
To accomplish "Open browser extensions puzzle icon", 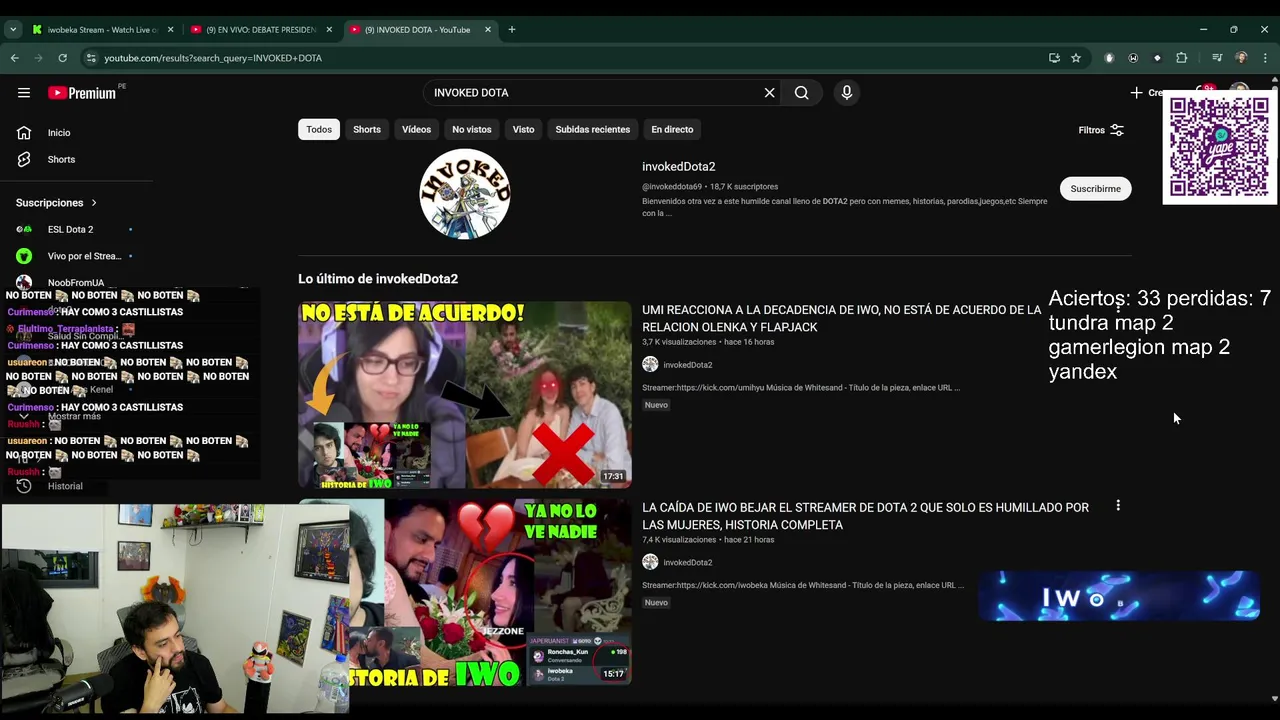I will coord(1181,58).
